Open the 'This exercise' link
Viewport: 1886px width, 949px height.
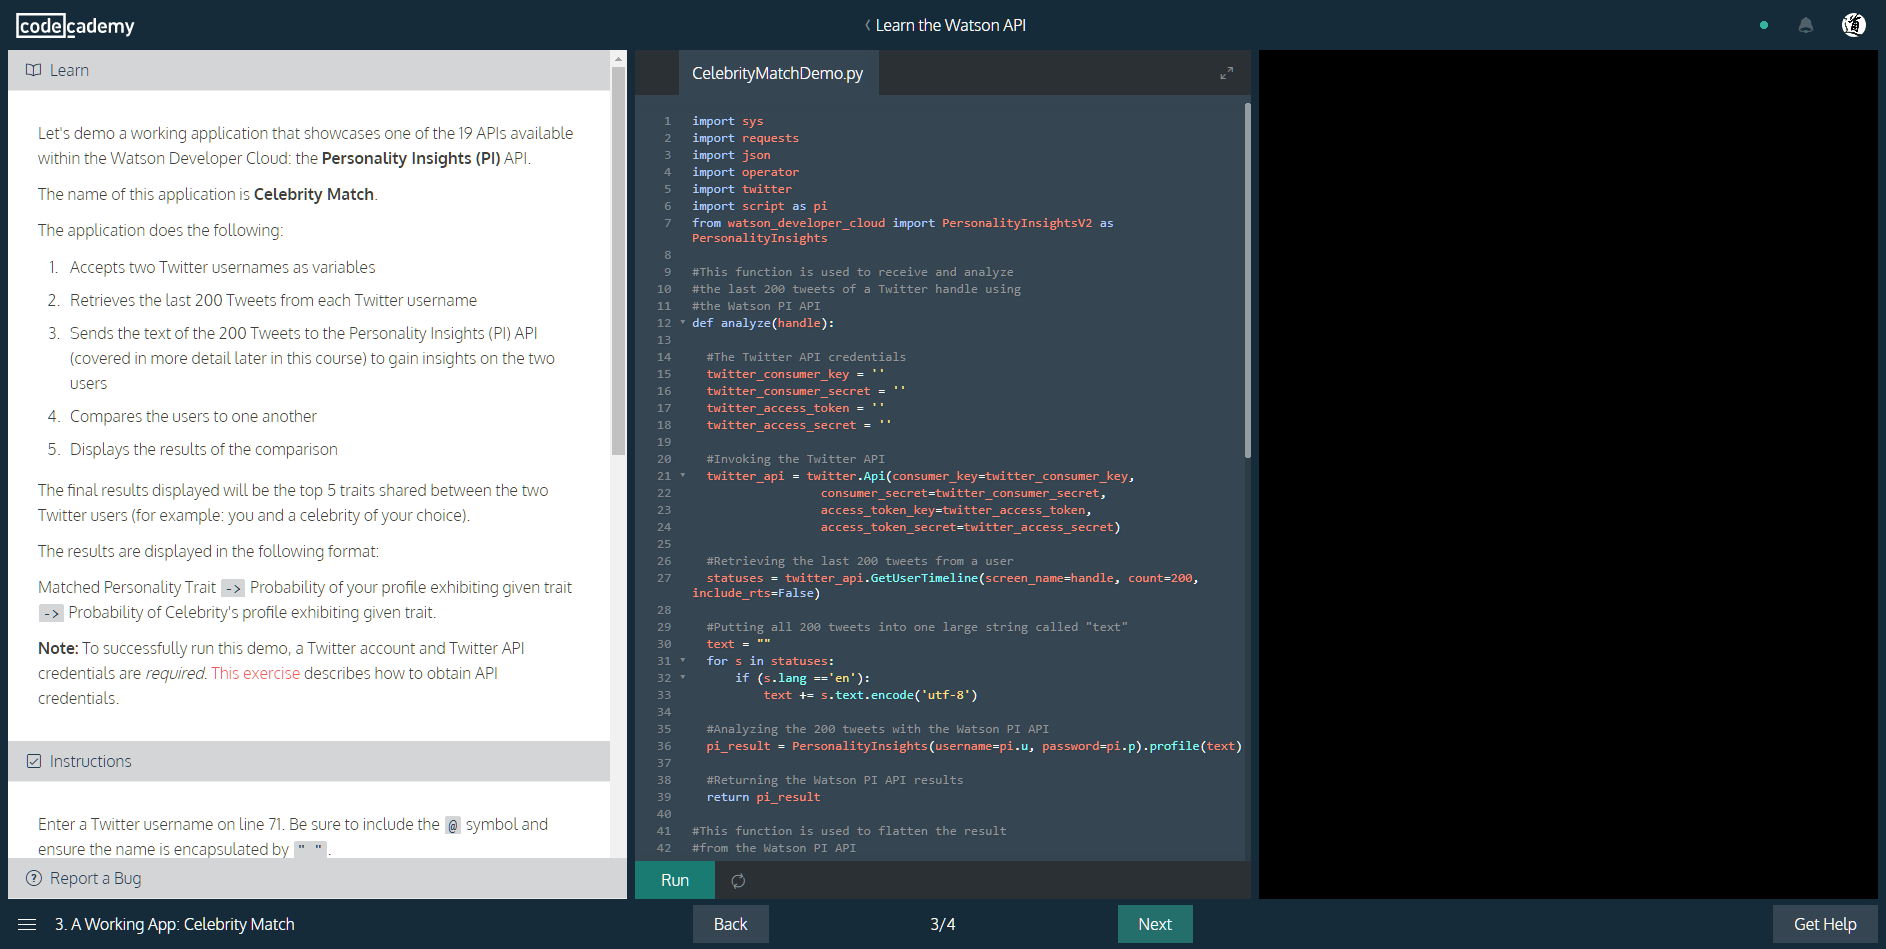[255, 673]
